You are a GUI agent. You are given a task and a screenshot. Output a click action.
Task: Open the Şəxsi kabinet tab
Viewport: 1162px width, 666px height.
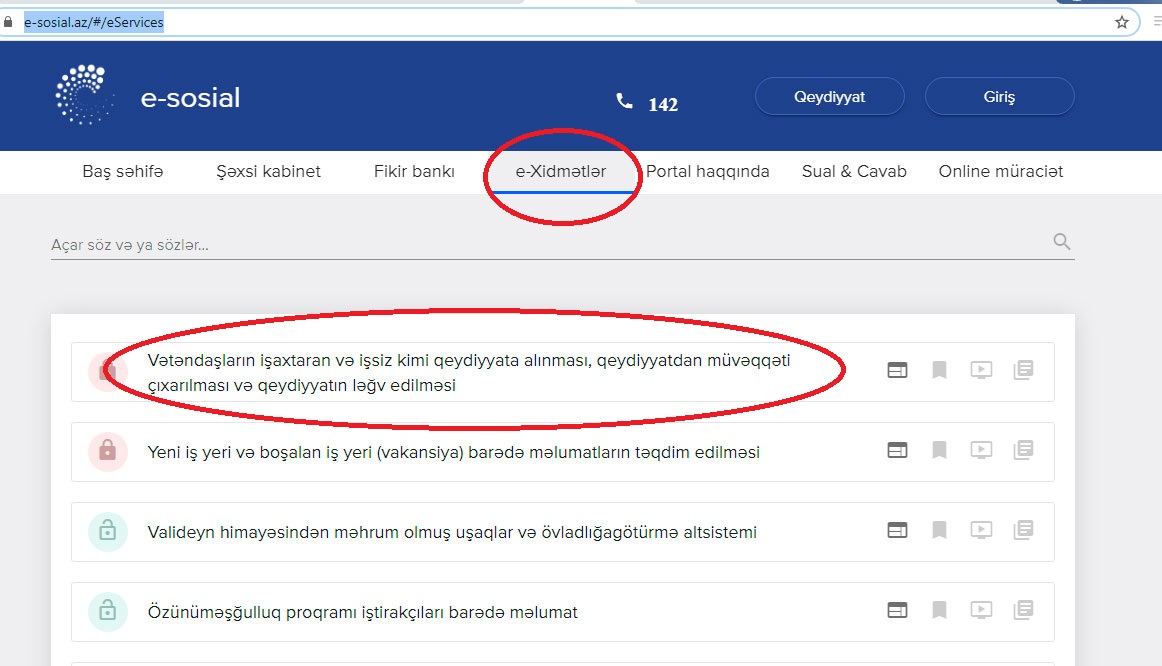269,172
